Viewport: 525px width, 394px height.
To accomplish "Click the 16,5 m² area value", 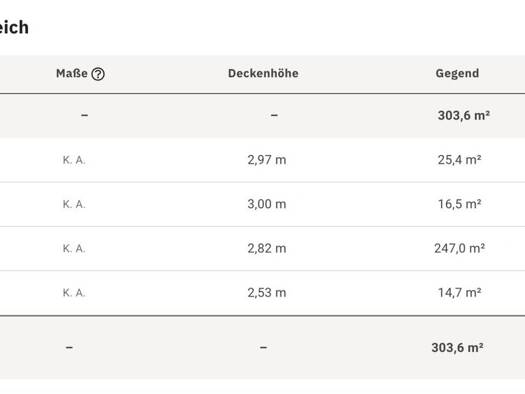I will (x=459, y=204).
